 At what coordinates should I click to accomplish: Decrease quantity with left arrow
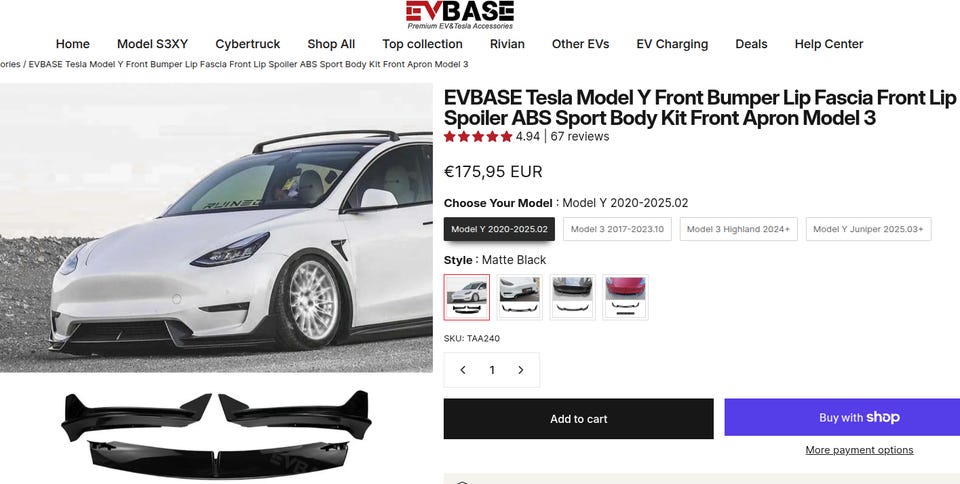[463, 370]
